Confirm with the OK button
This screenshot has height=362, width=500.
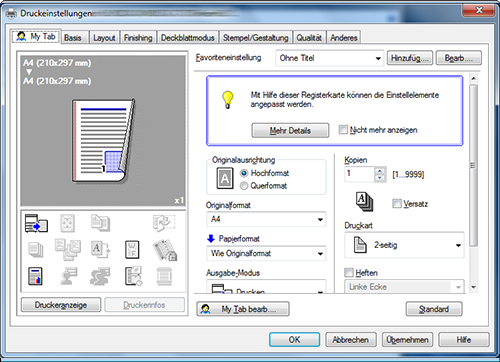pos(294,340)
